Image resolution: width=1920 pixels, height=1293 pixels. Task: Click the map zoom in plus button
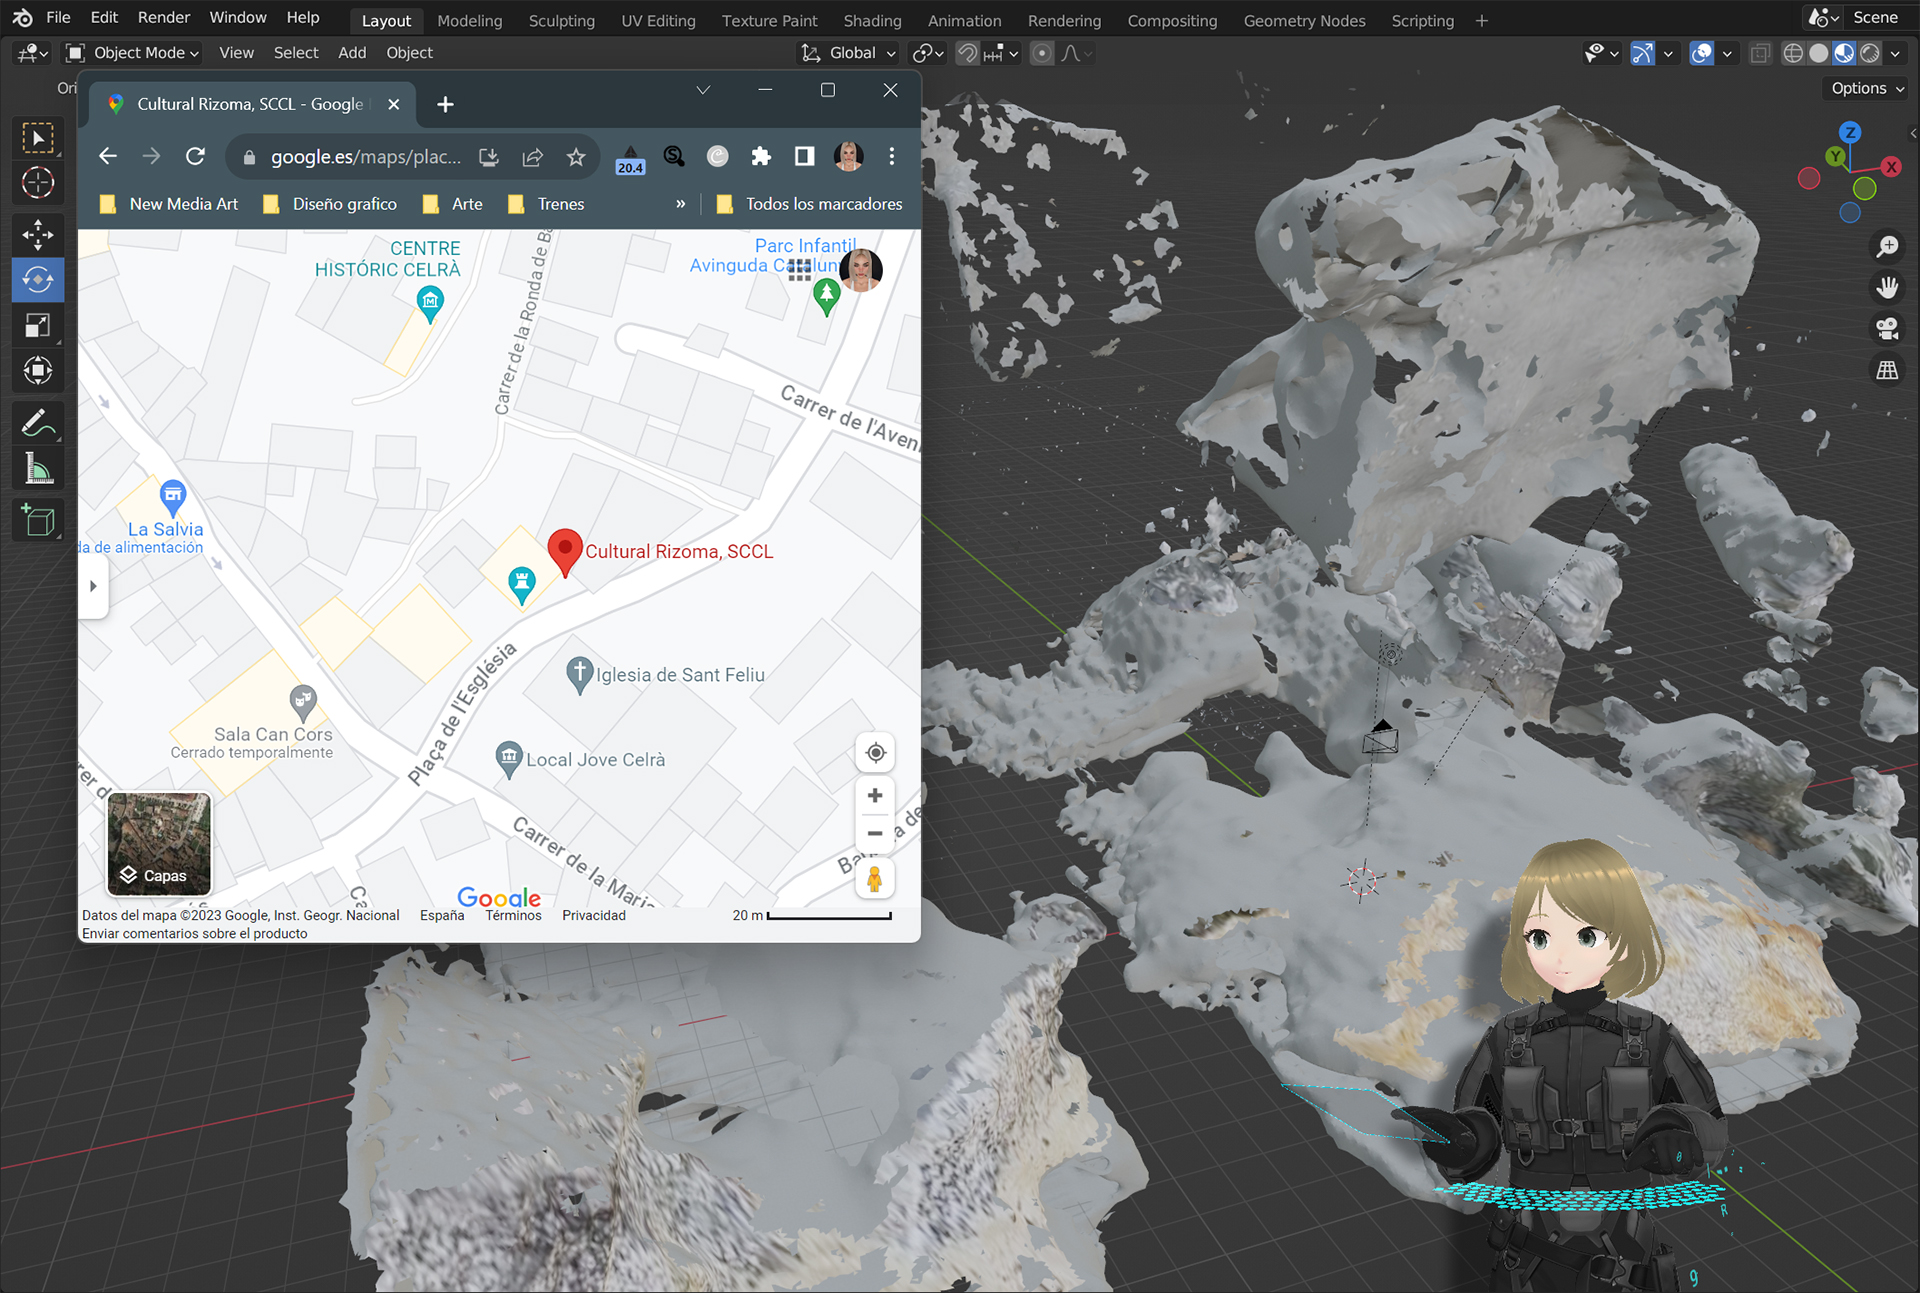point(875,796)
